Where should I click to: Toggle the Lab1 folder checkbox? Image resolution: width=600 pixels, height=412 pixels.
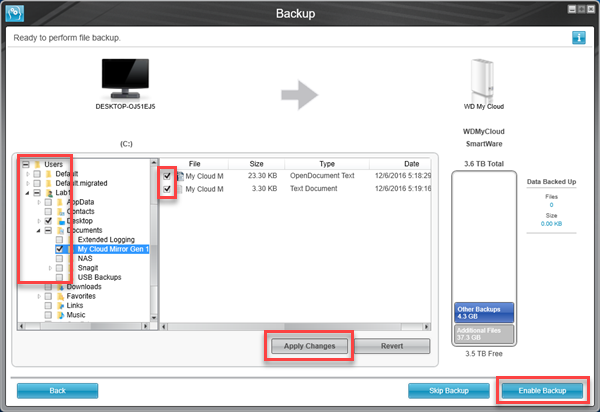point(37,193)
